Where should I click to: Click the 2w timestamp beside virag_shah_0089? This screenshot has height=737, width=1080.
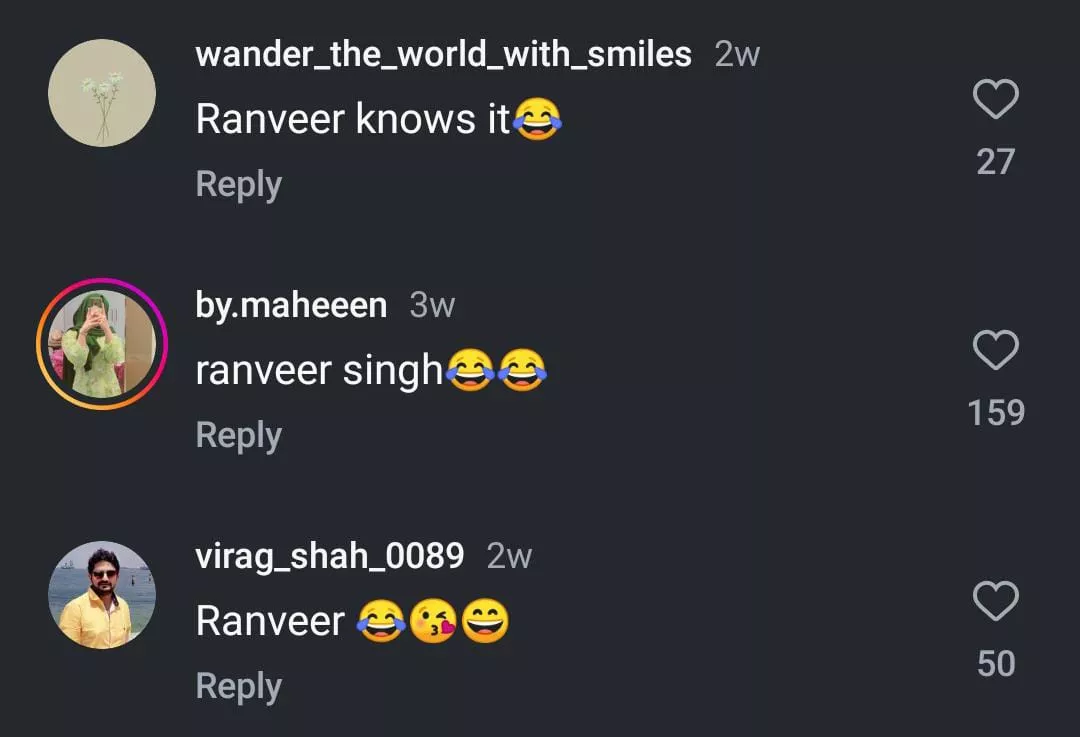click(509, 556)
